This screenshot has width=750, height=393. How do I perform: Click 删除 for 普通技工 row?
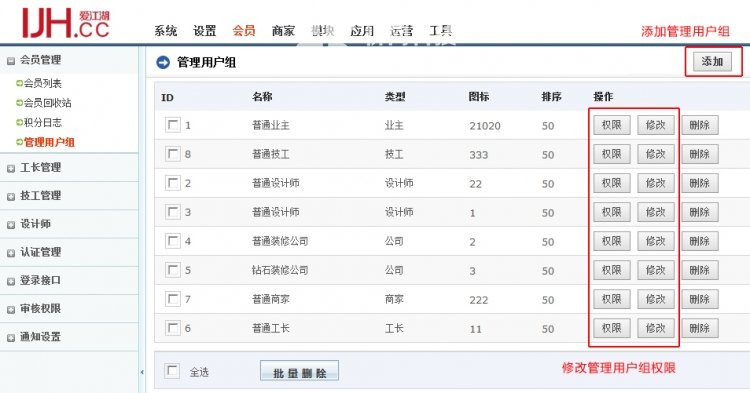(x=700, y=154)
